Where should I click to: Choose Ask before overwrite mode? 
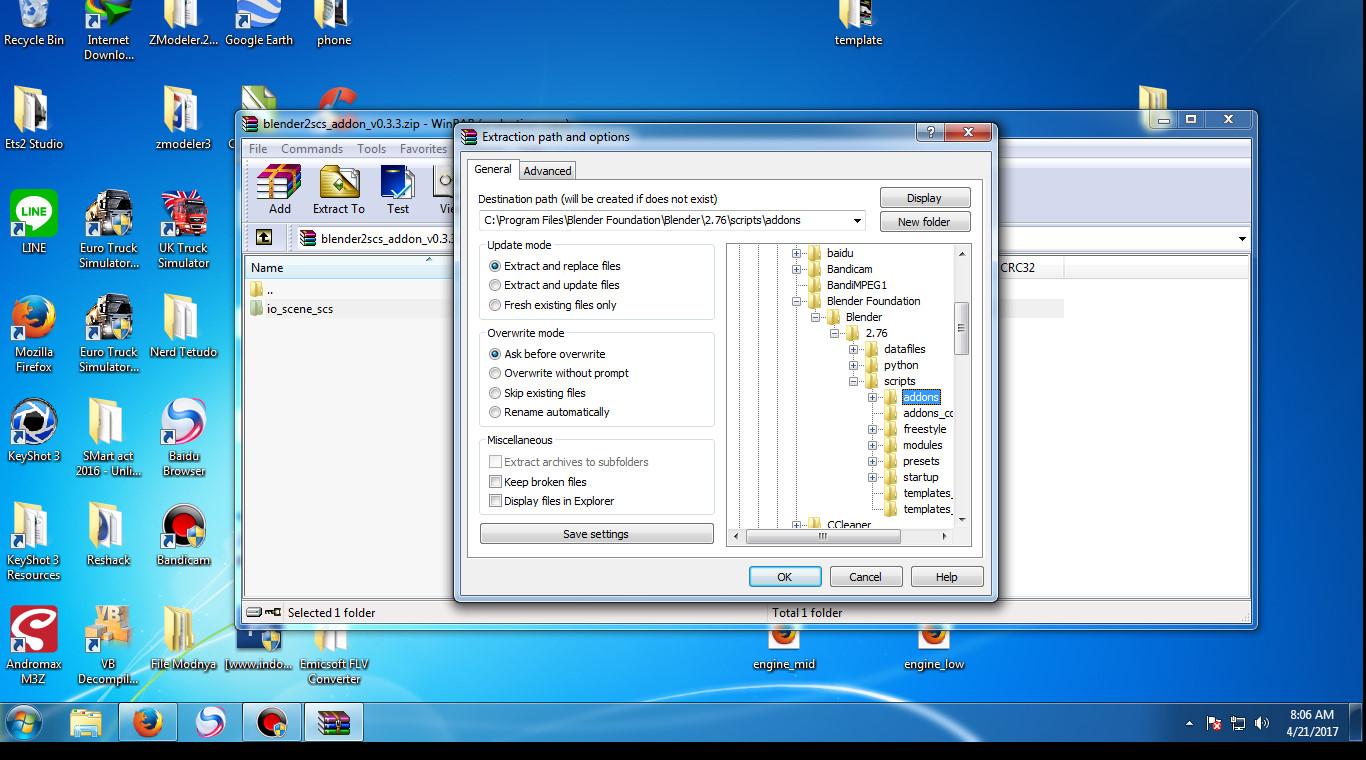(x=547, y=354)
